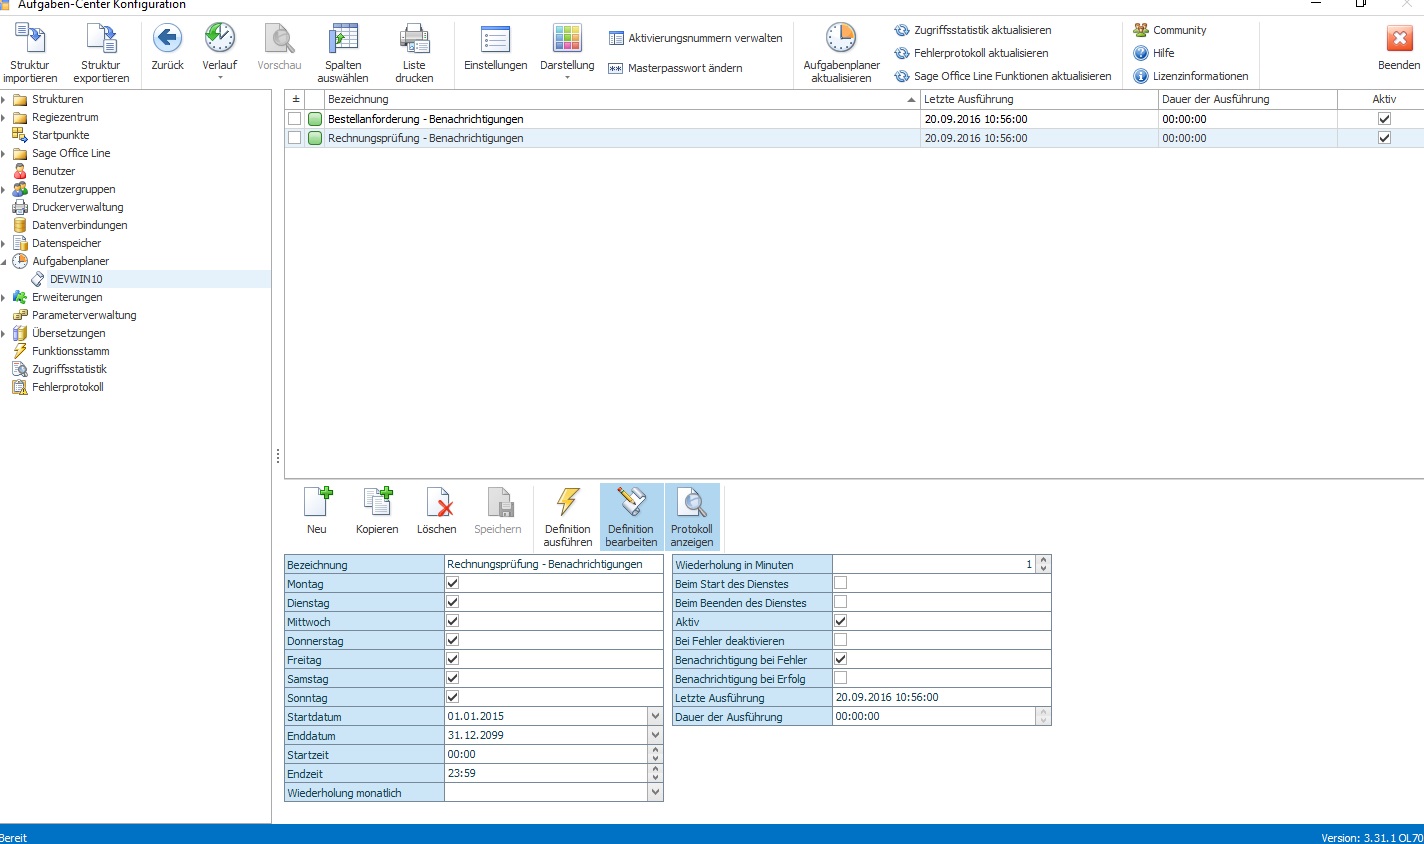Image resolution: width=1424 pixels, height=844 pixels.
Task: Toggle the Samstag checkbox
Action: (x=453, y=678)
